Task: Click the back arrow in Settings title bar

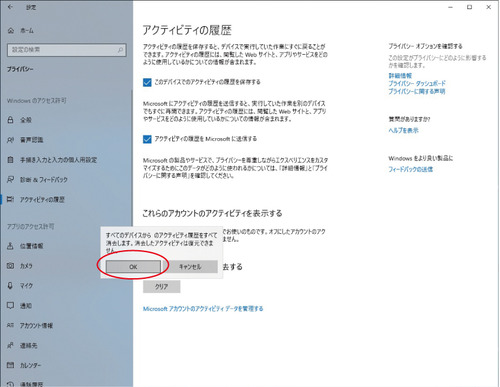Action: (10, 7)
